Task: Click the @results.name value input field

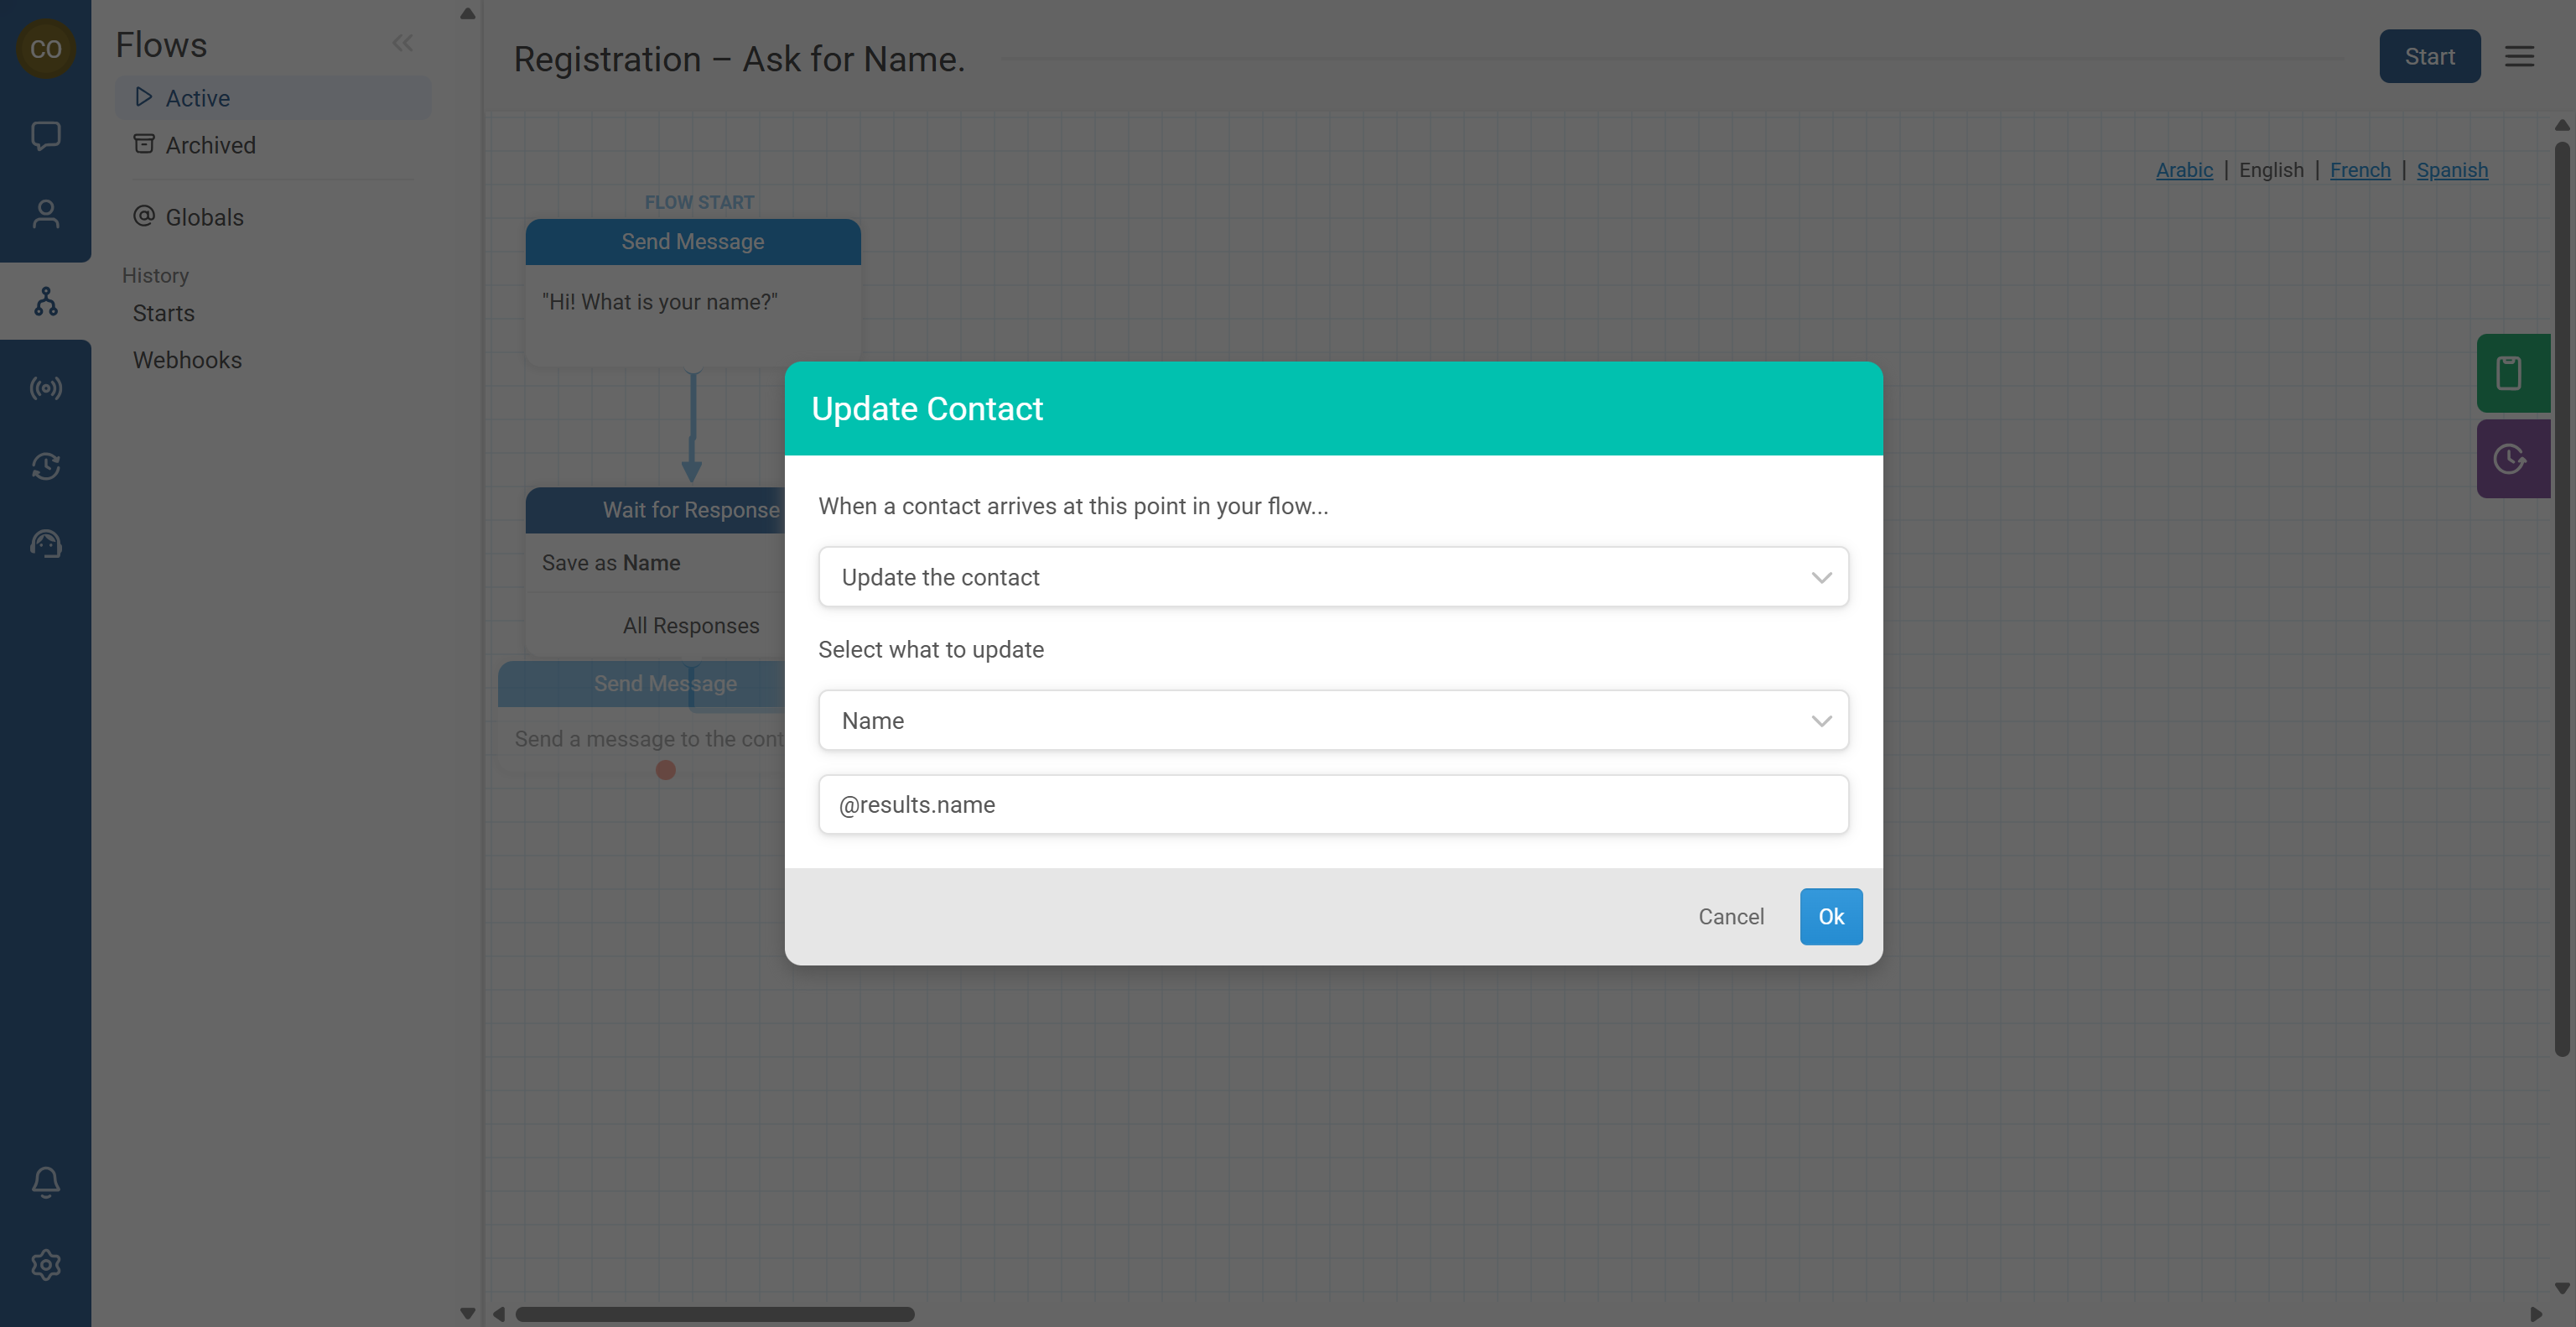Action: 1332,805
